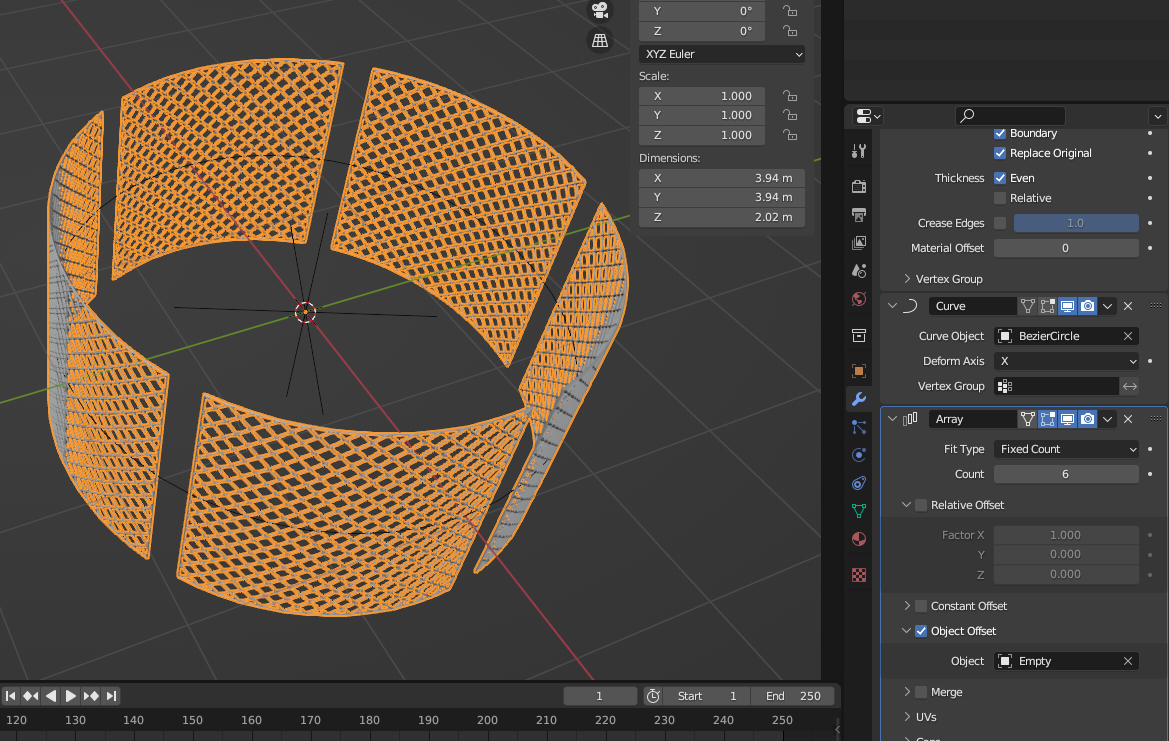Open the Physics properties tab
The width and height of the screenshot is (1169, 741).
[859, 455]
